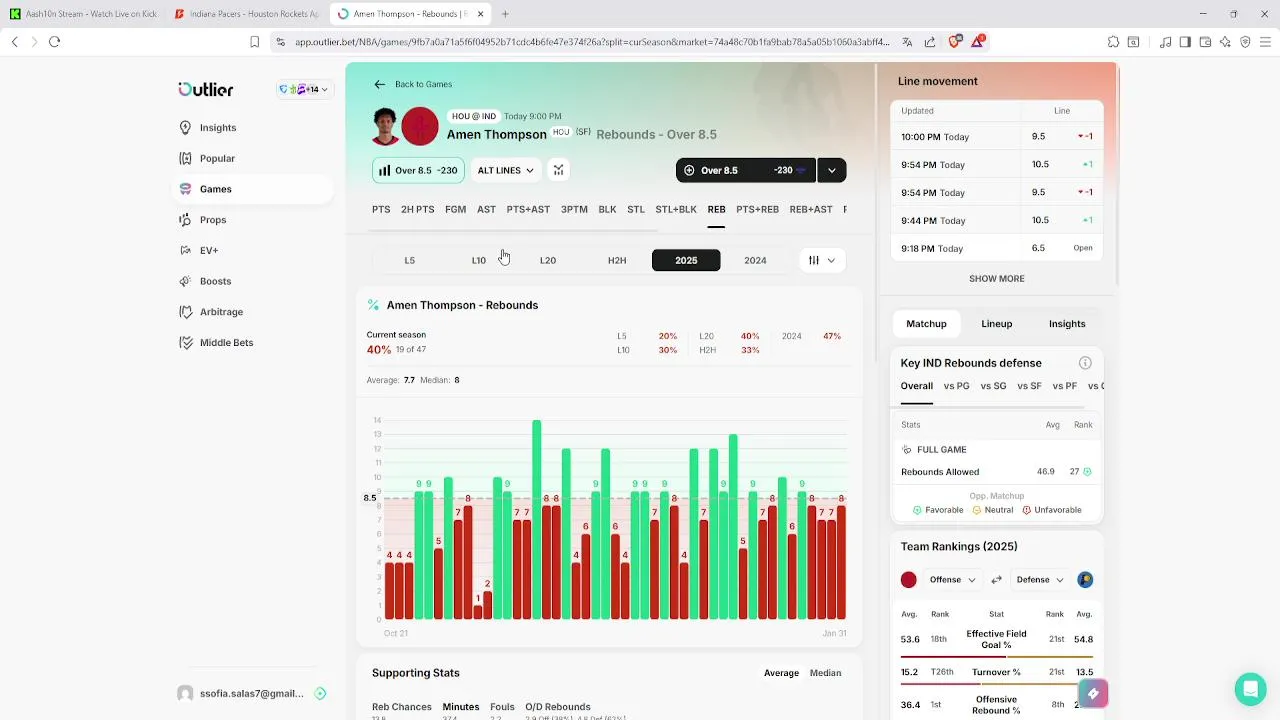Screen dimensions: 1280x720
Task: Select the 2025 season toggle
Action: 686,260
